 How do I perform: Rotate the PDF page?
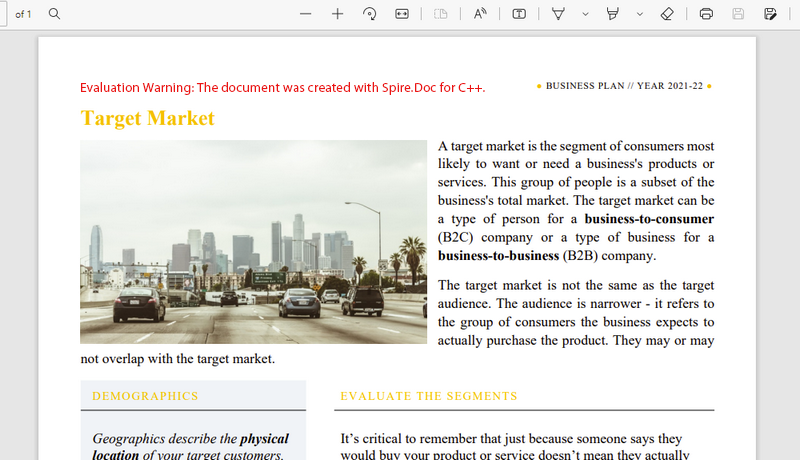click(369, 14)
